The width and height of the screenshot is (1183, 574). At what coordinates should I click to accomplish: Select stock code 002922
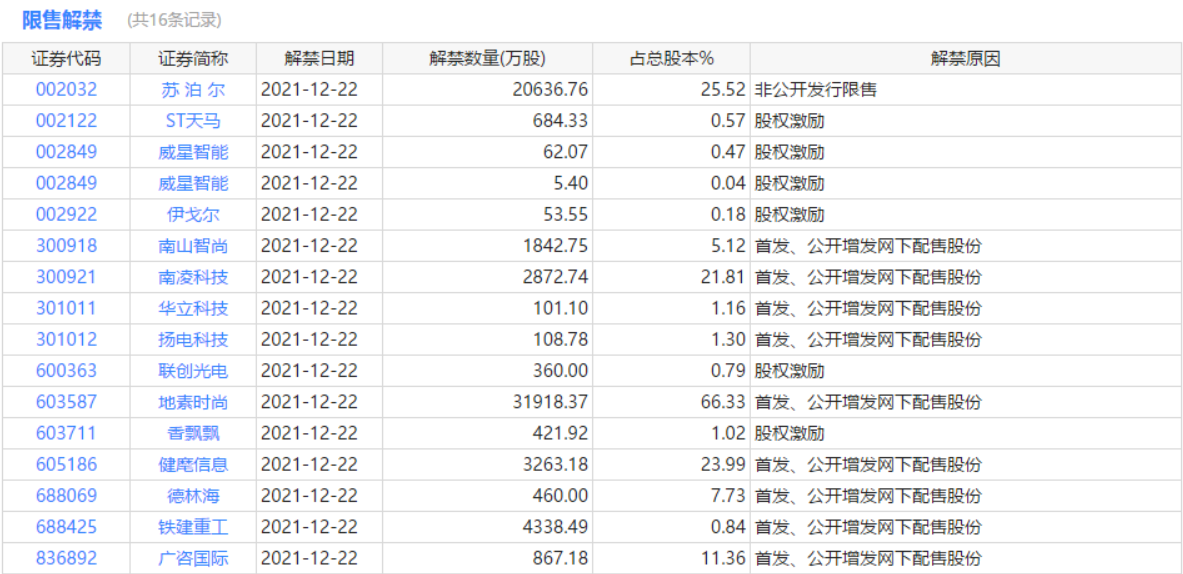pyautogui.click(x=66, y=215)
